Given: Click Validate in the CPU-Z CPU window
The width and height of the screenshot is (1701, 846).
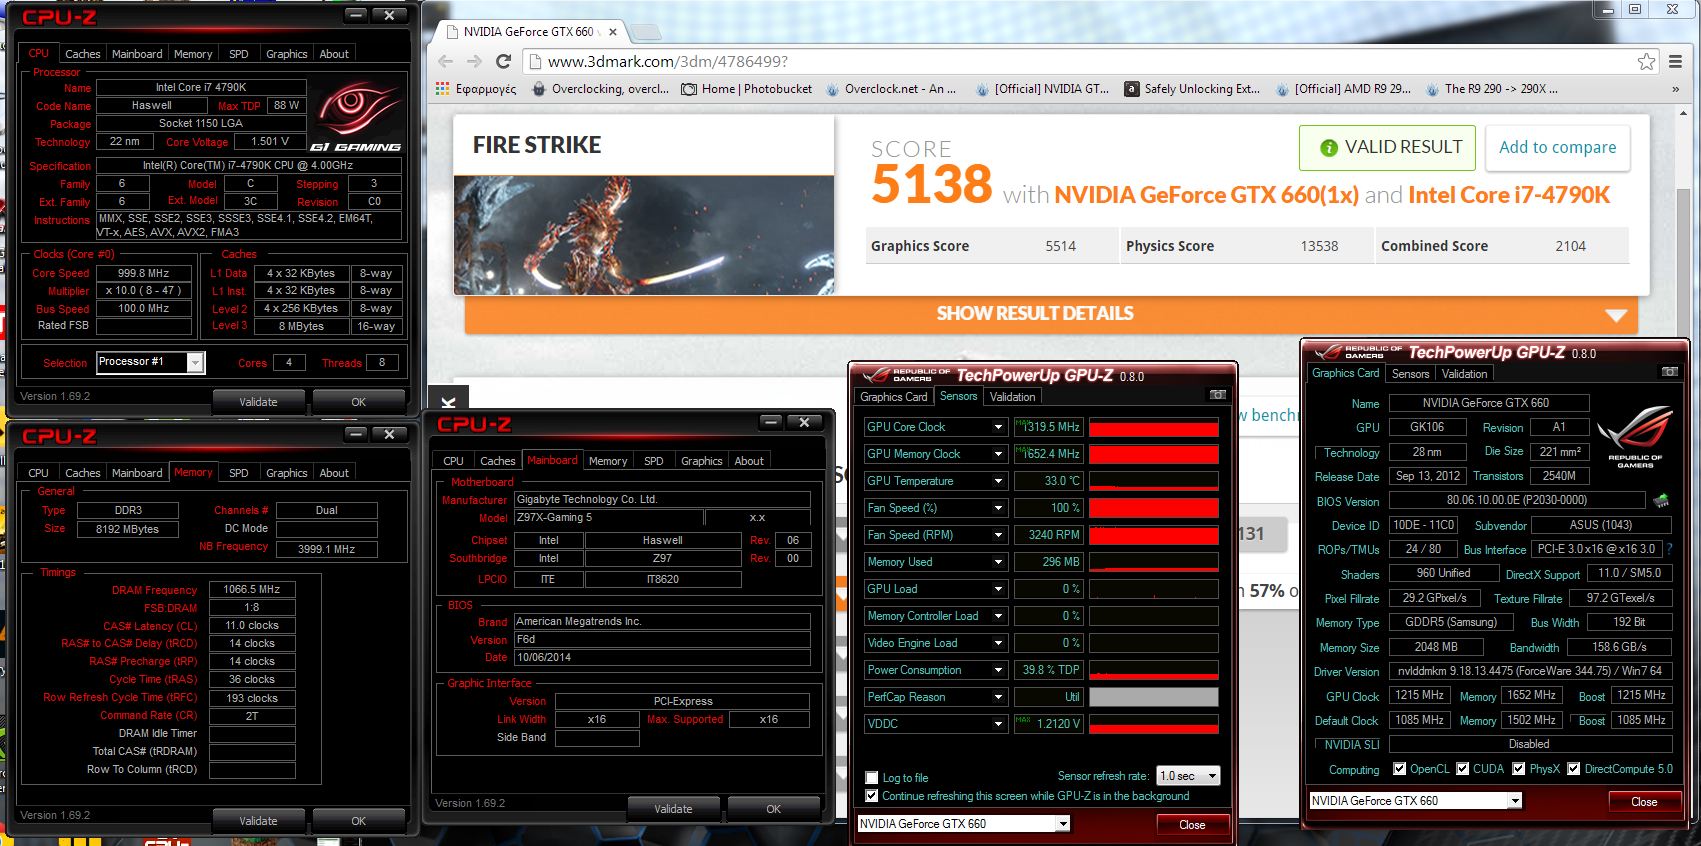Looking at the screenshot, I should click(258, 402).
